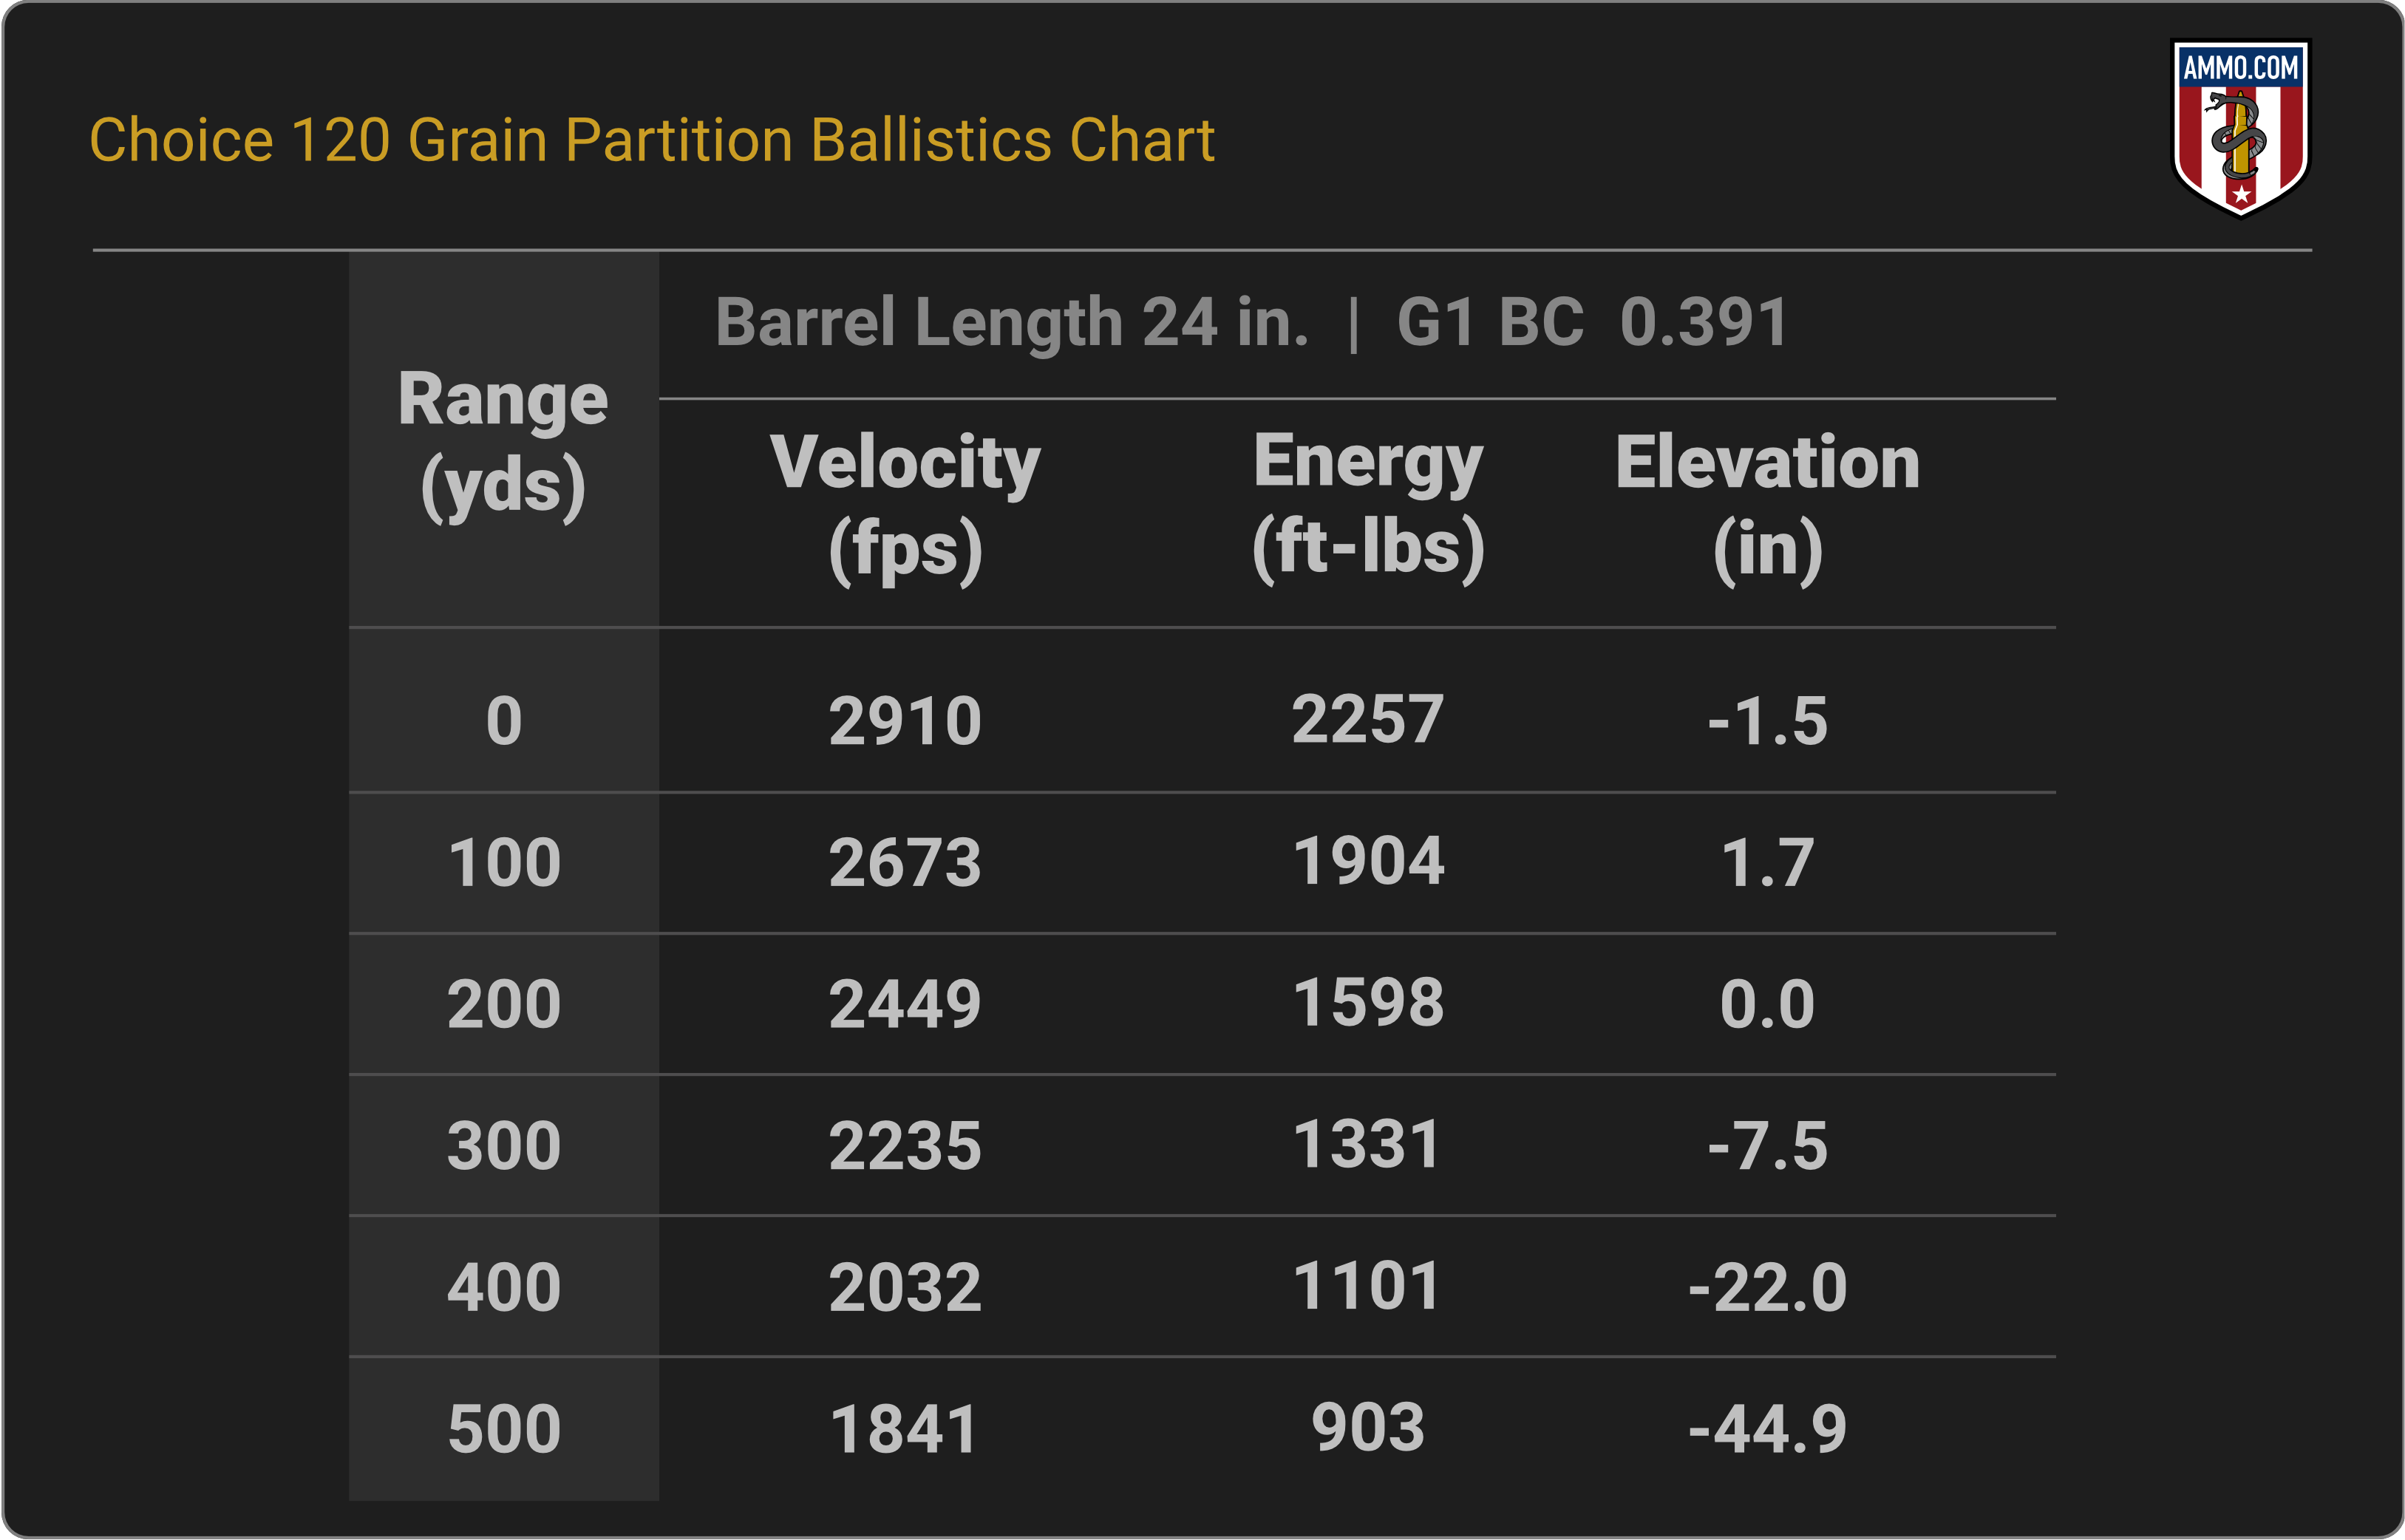This screenshot has width=2405, height=1540.
Task: Click the 2257 energy cell
Action: [1368, 720]
